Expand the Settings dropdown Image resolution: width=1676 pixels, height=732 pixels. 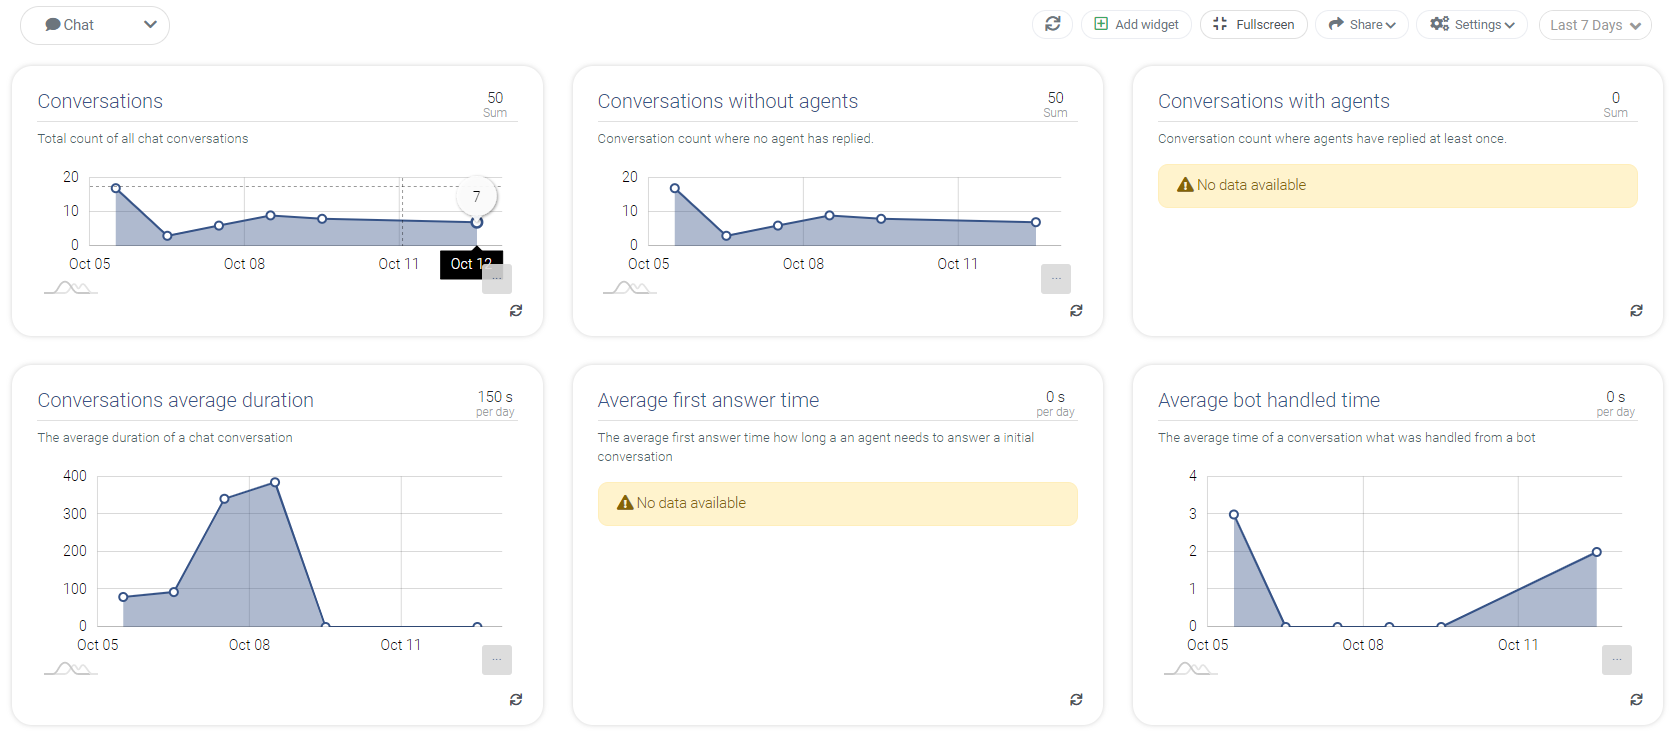tap(1472, 24)
